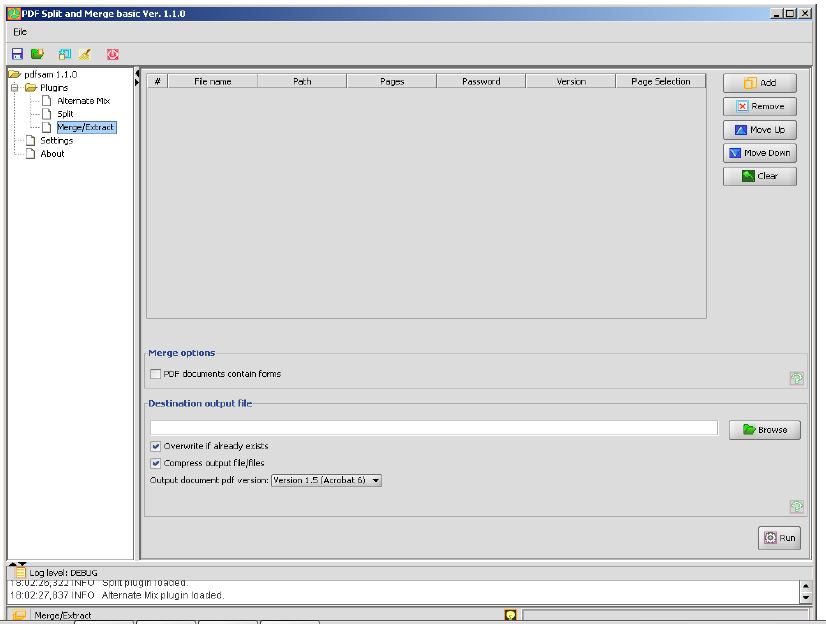Open the Output document pdf version dropdown
Image resolution: width=826 pixels, height=624 pixels.
tap(326, 480)
